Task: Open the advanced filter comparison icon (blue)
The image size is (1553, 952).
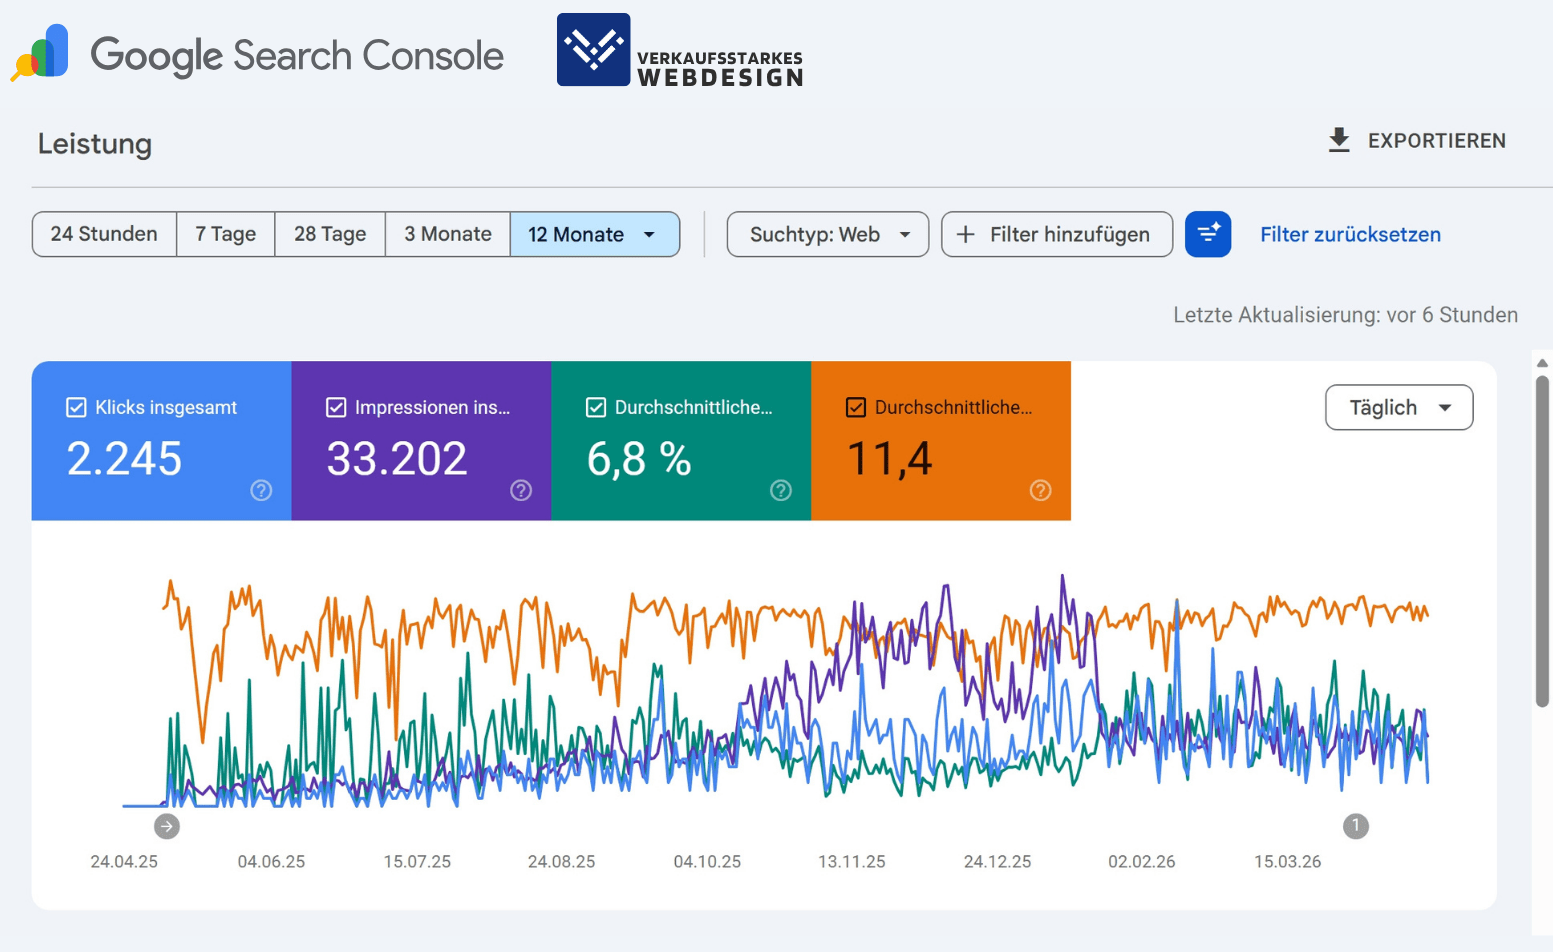Action: [x=1208, y=234]
